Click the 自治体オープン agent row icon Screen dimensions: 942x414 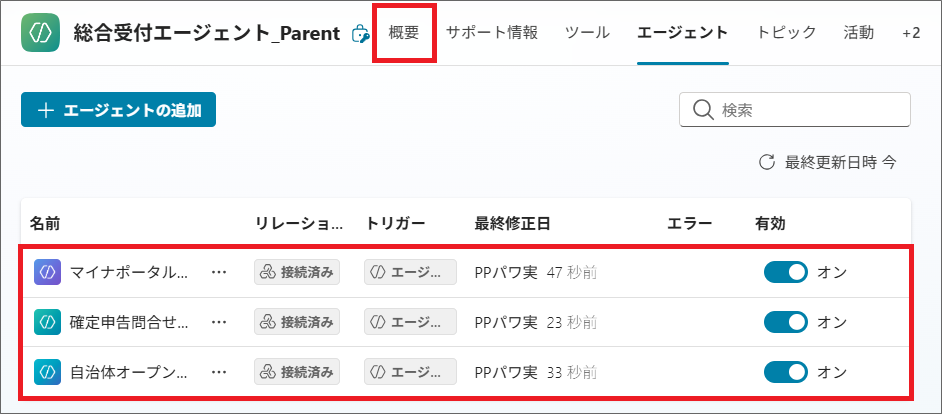(46, 372)
